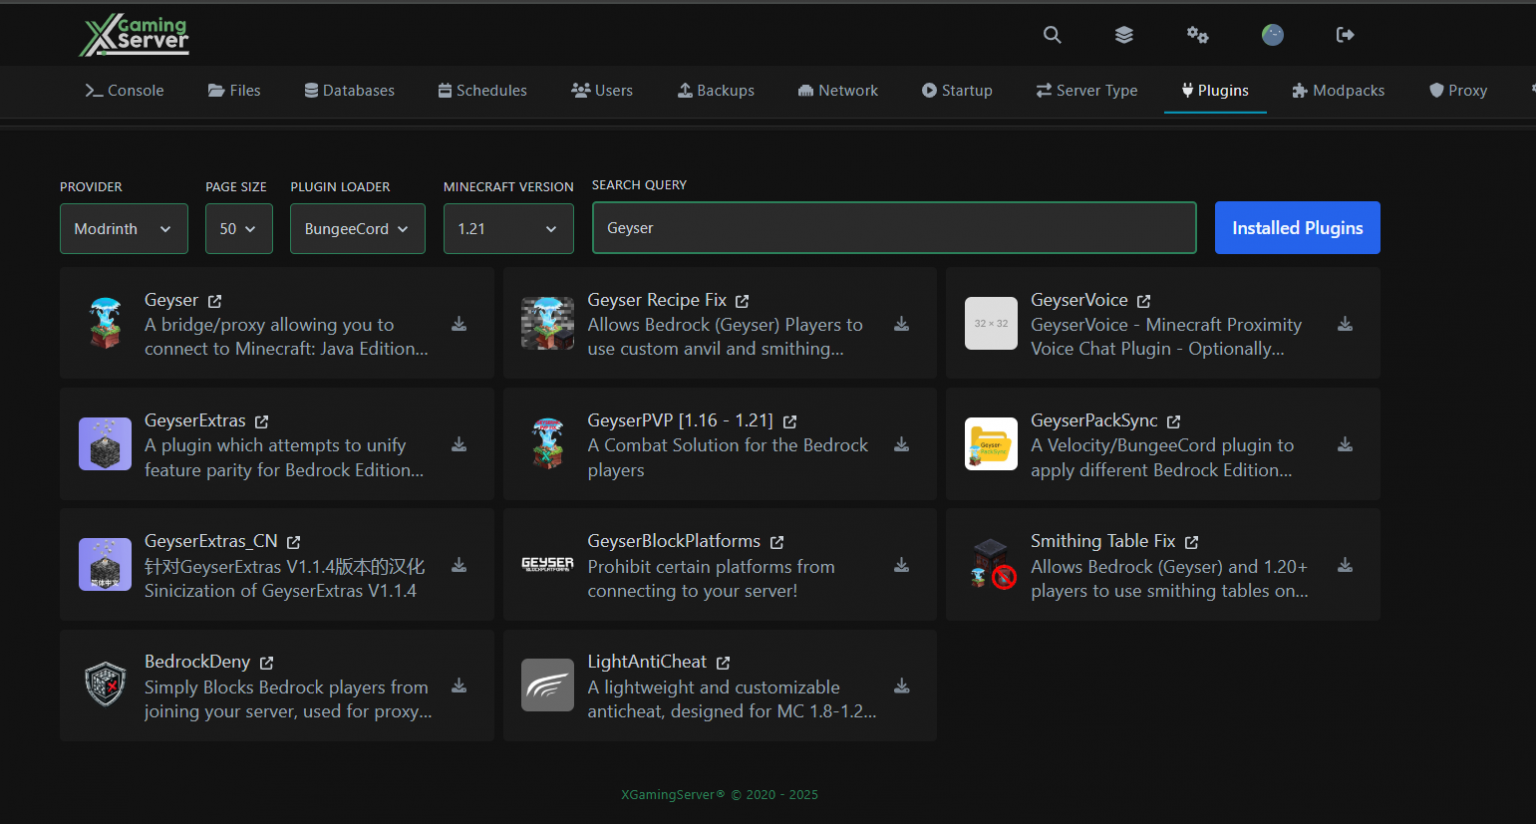Download the GeyserVoice plugin
This screenshot has width=1536, height=824.
(x=1345, y=324)
